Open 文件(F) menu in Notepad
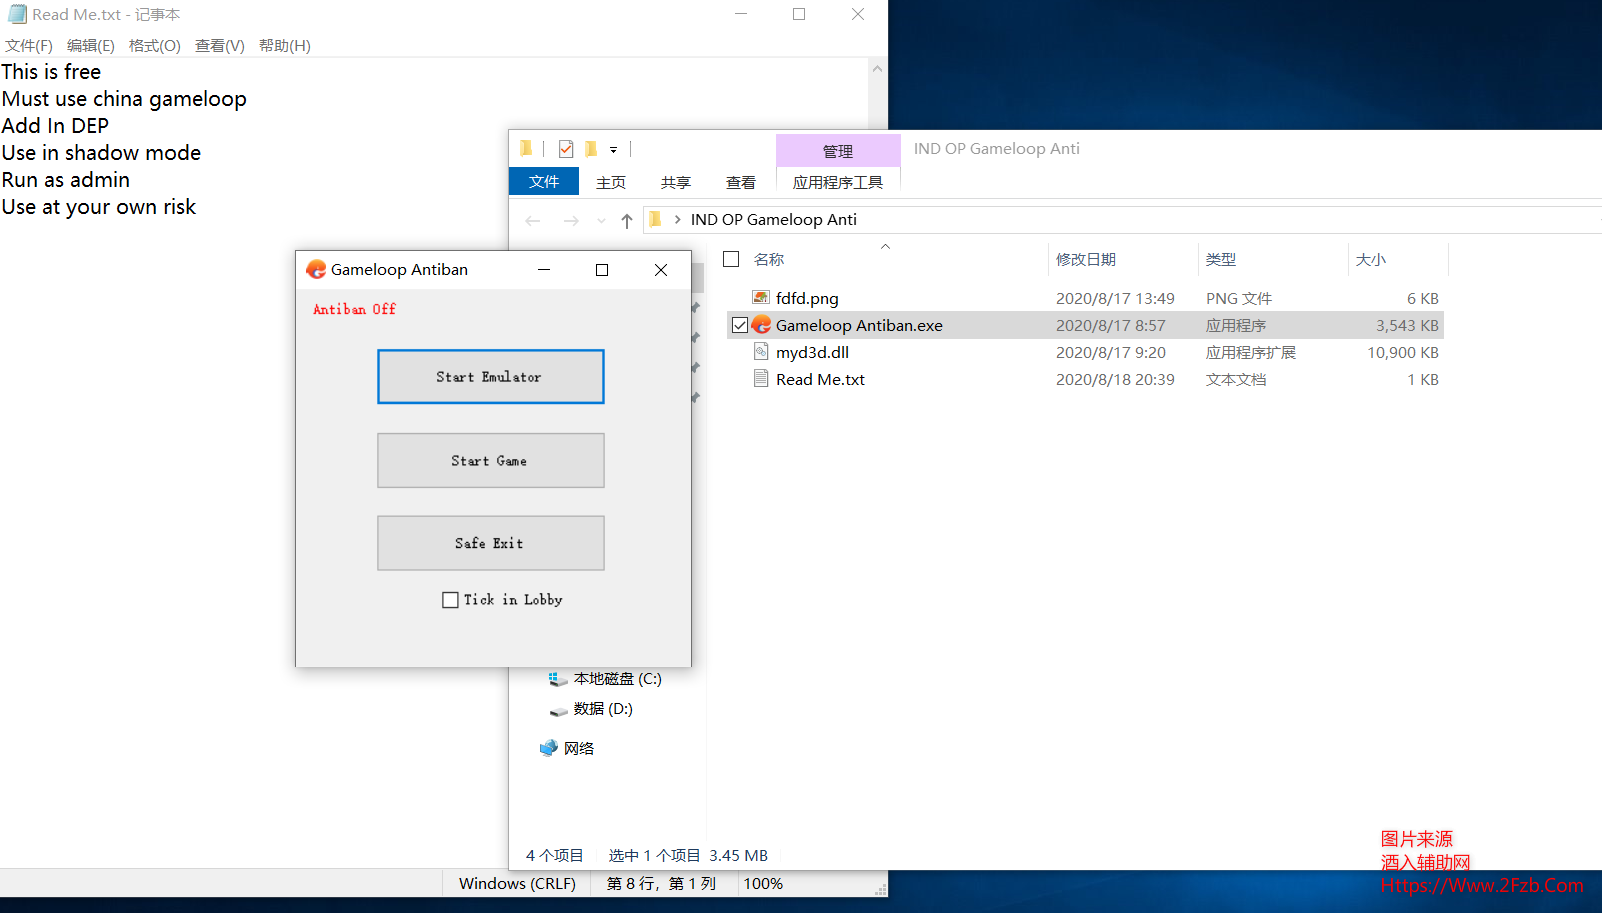This screenshot has height=913, width=1602. click(29, 46)
